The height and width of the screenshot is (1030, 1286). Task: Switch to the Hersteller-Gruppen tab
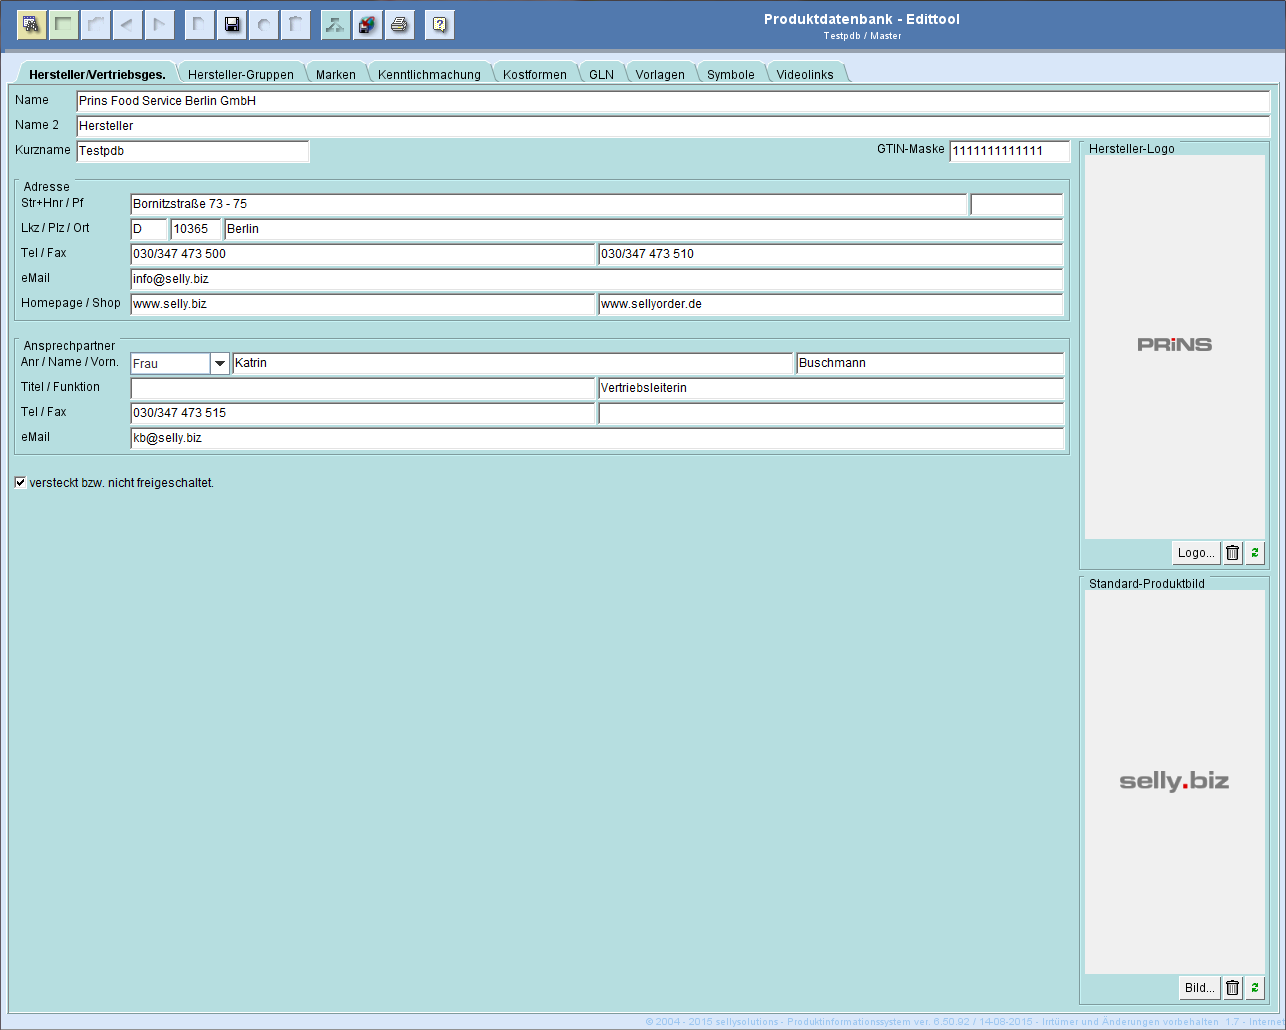[x=240, y=74]
